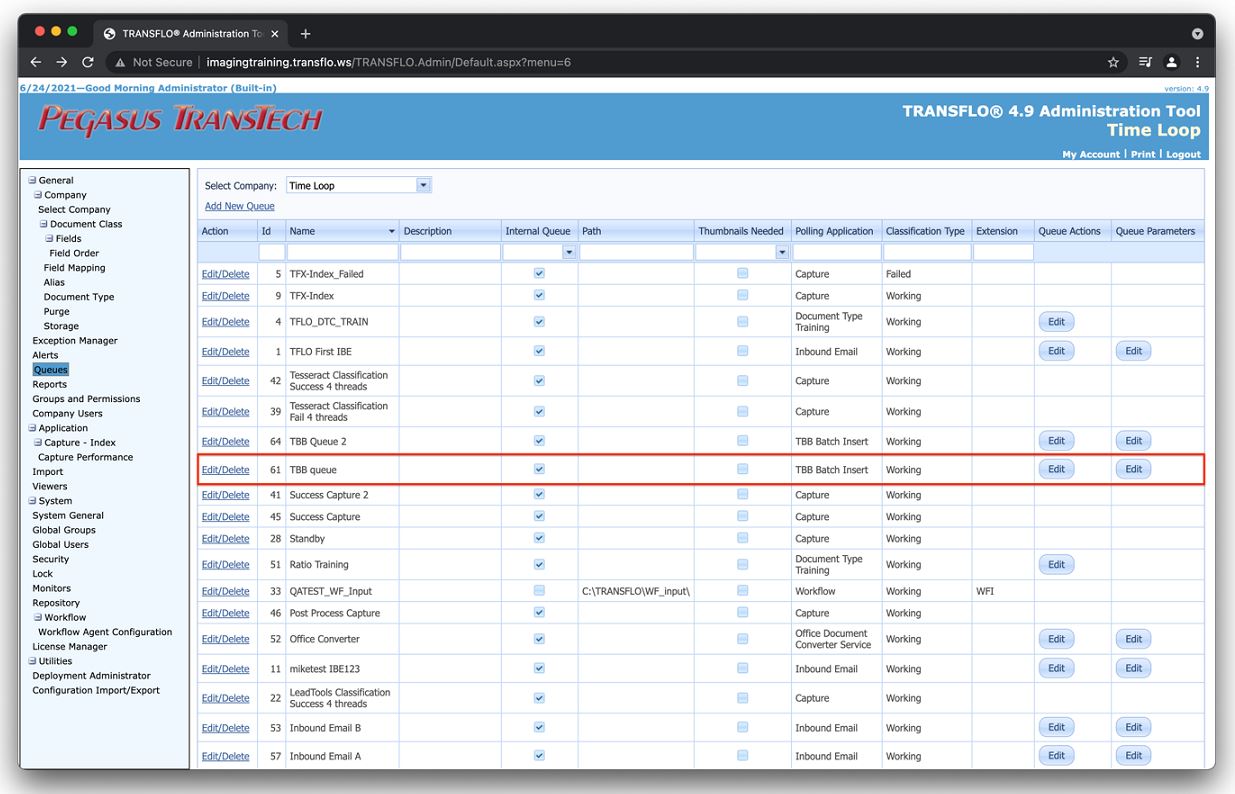Click Queue Actions Edit for TFLO_DTC_TRAIN
This screenshot has width=1235, height=794.
(x=1056, y=322)
